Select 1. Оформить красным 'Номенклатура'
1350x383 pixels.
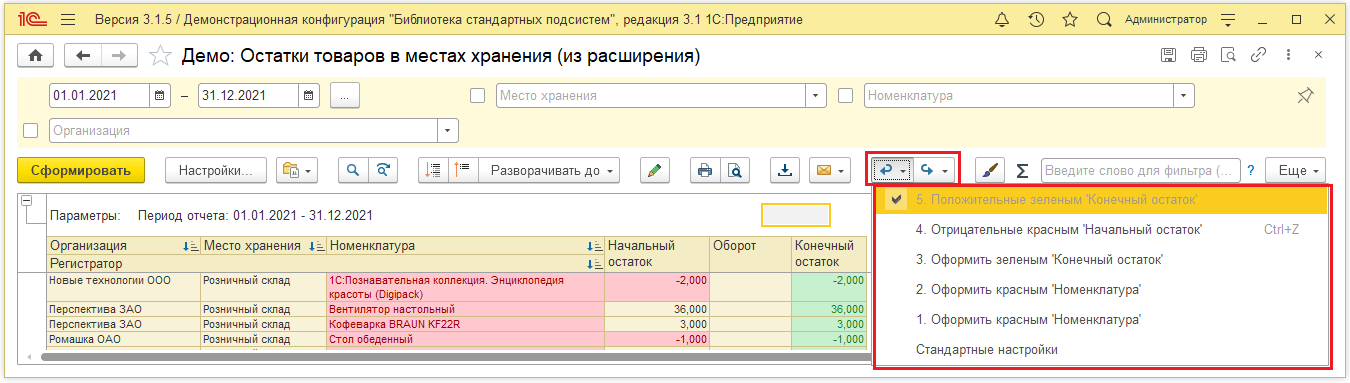1102,320
